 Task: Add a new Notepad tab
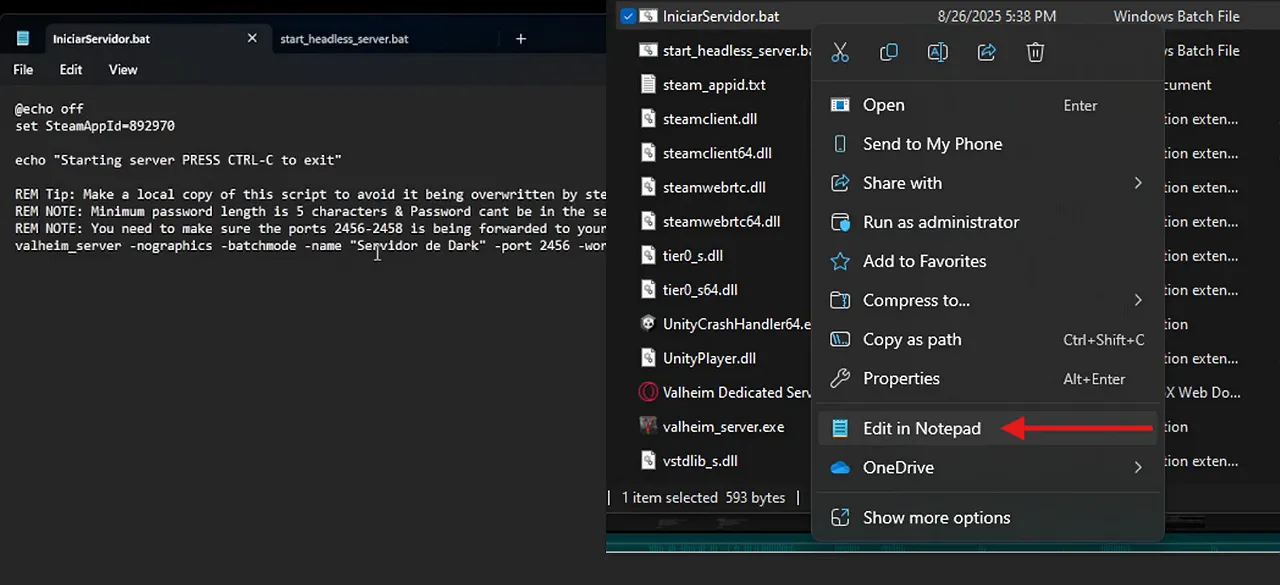pyautogui.click(x=520, y=39)
